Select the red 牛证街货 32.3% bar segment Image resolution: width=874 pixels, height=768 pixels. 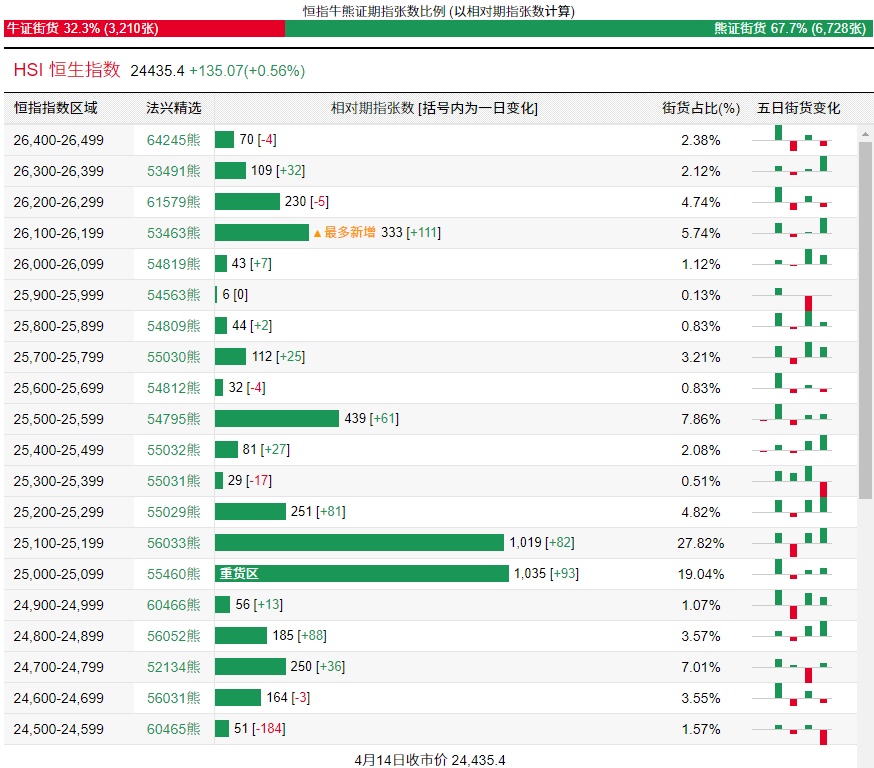(x=144, y=29)
